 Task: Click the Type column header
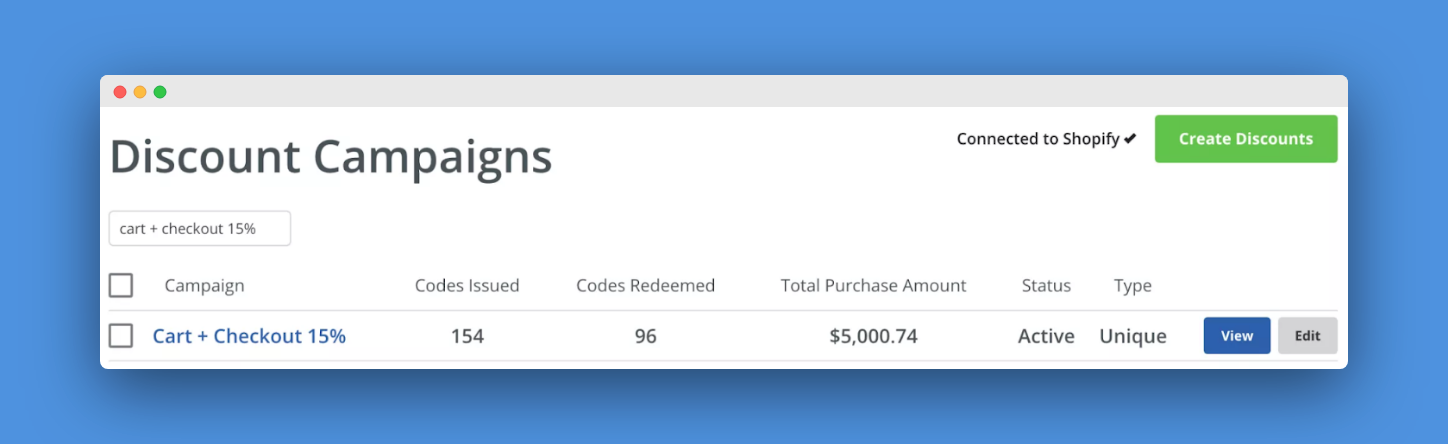[x=1132, y=286]
